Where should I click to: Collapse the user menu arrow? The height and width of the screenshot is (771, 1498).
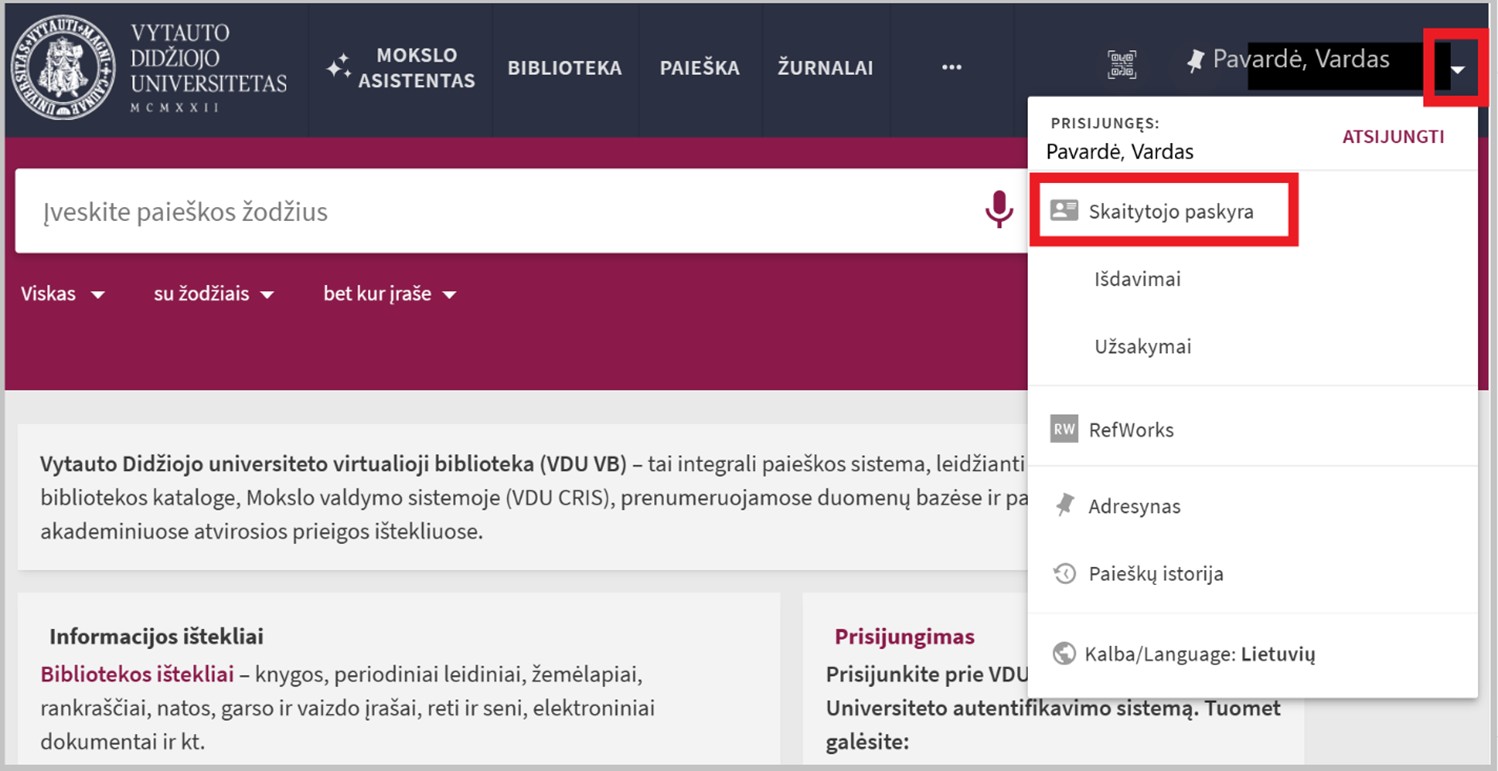coord(1458,70)
